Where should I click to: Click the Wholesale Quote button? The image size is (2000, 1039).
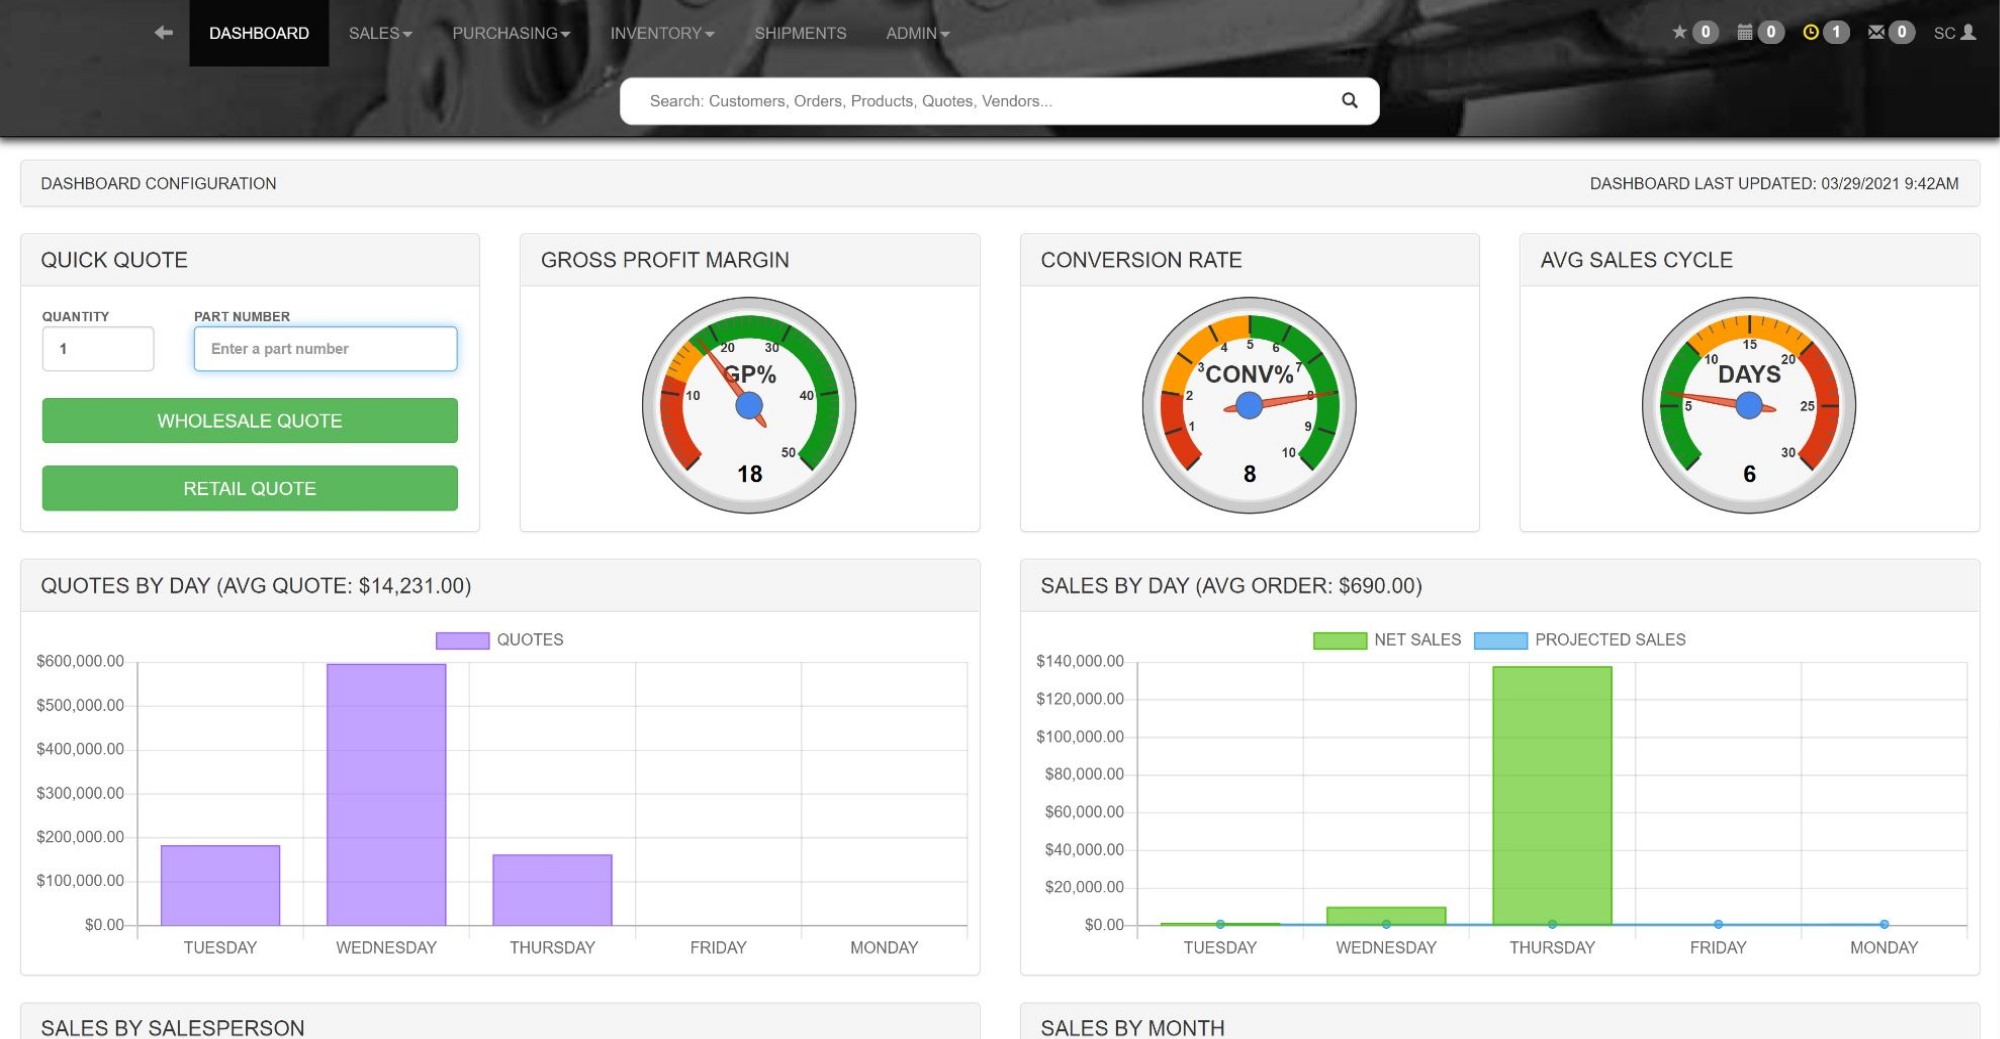250,421
